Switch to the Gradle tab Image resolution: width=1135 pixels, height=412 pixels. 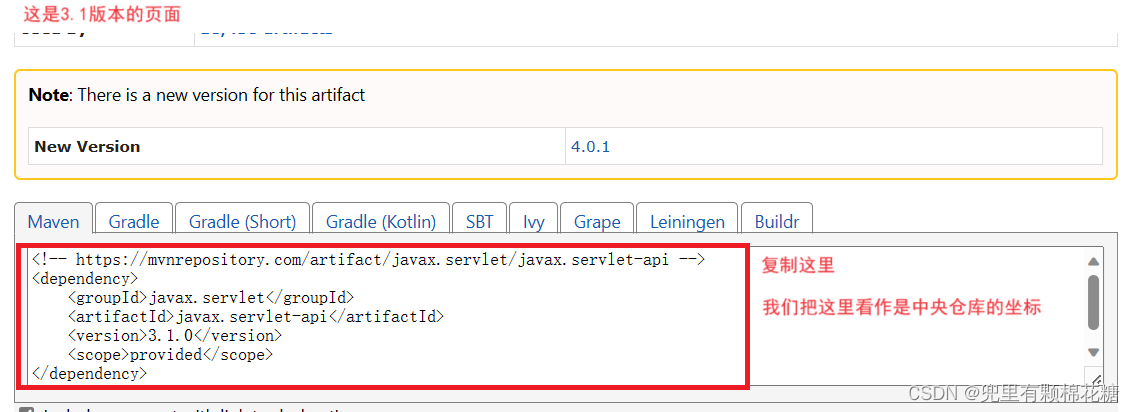point(134,219)
